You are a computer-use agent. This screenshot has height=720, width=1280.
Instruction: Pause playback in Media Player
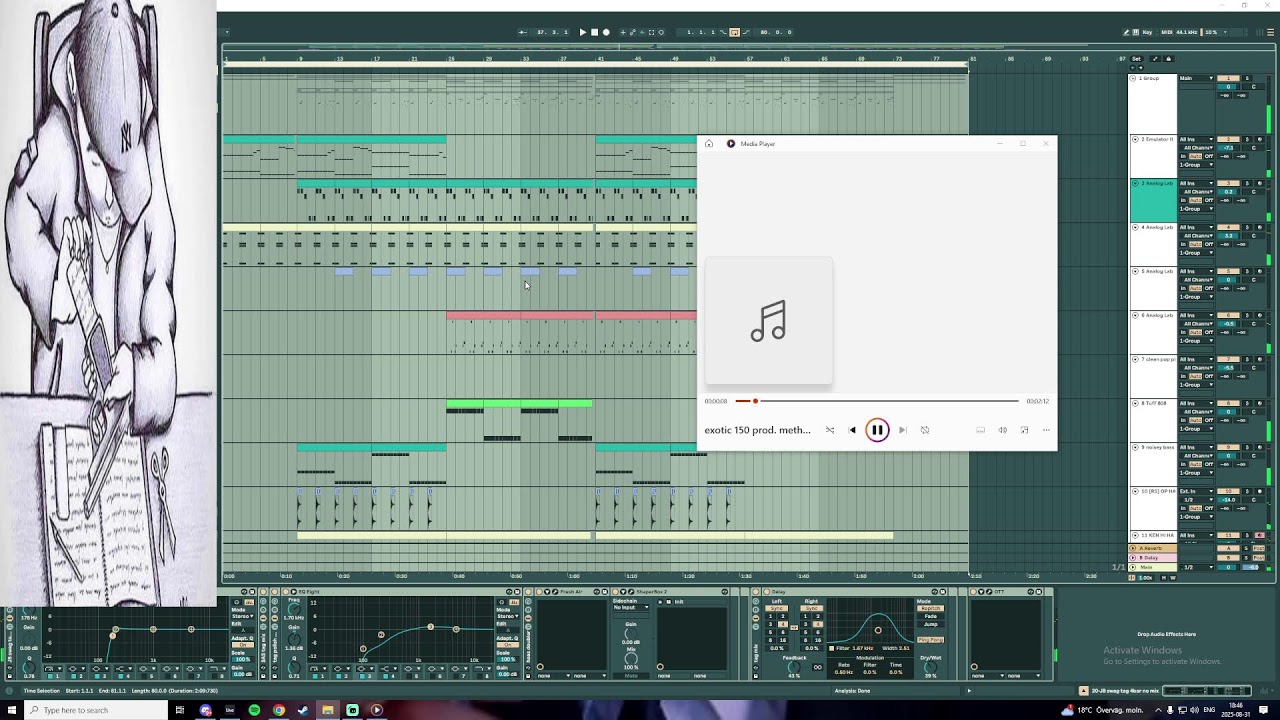coord(877,430)
